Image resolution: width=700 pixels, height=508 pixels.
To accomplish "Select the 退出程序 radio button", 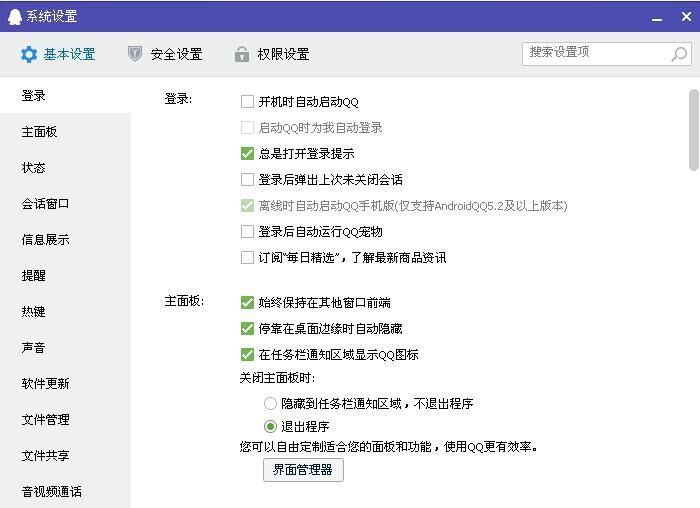I will pyautogui.click(x=270, y=427).
